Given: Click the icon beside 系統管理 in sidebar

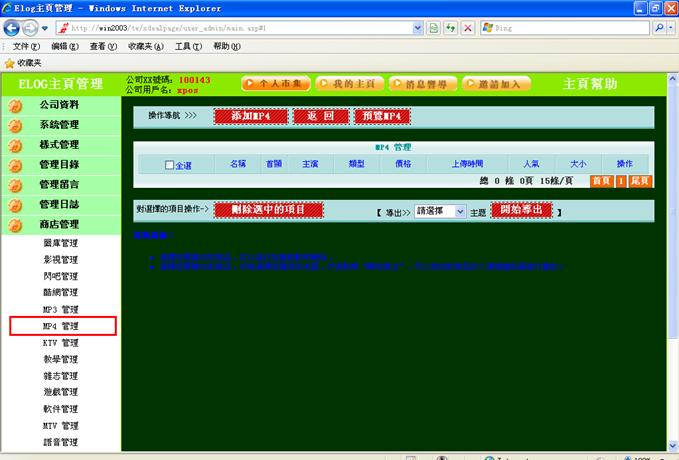Looking at the screenshot, I should (15, 125).
